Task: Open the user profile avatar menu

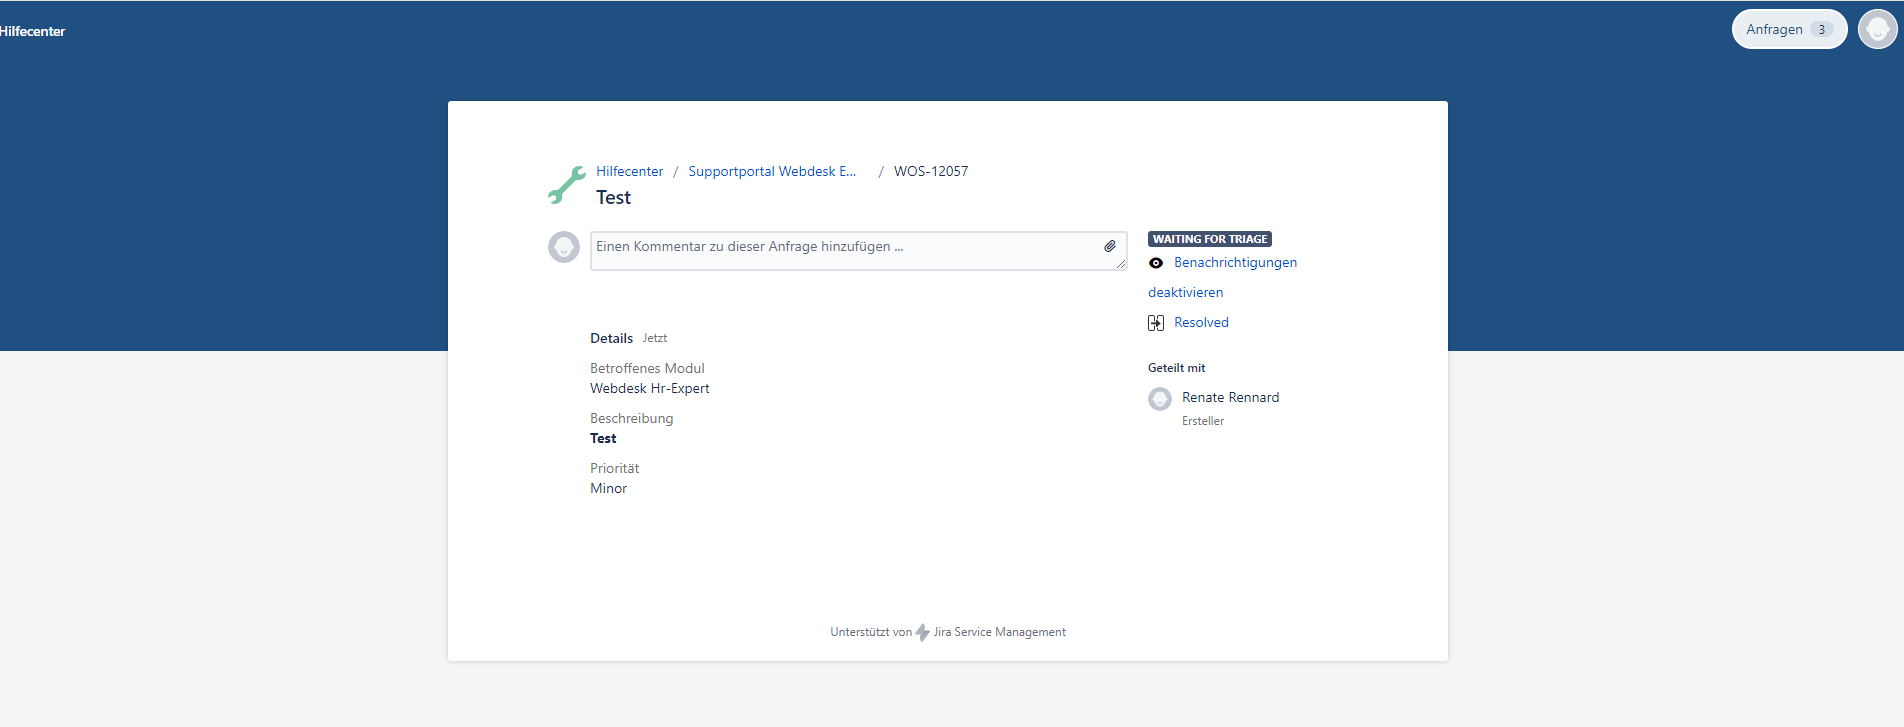Action: 1877,29
